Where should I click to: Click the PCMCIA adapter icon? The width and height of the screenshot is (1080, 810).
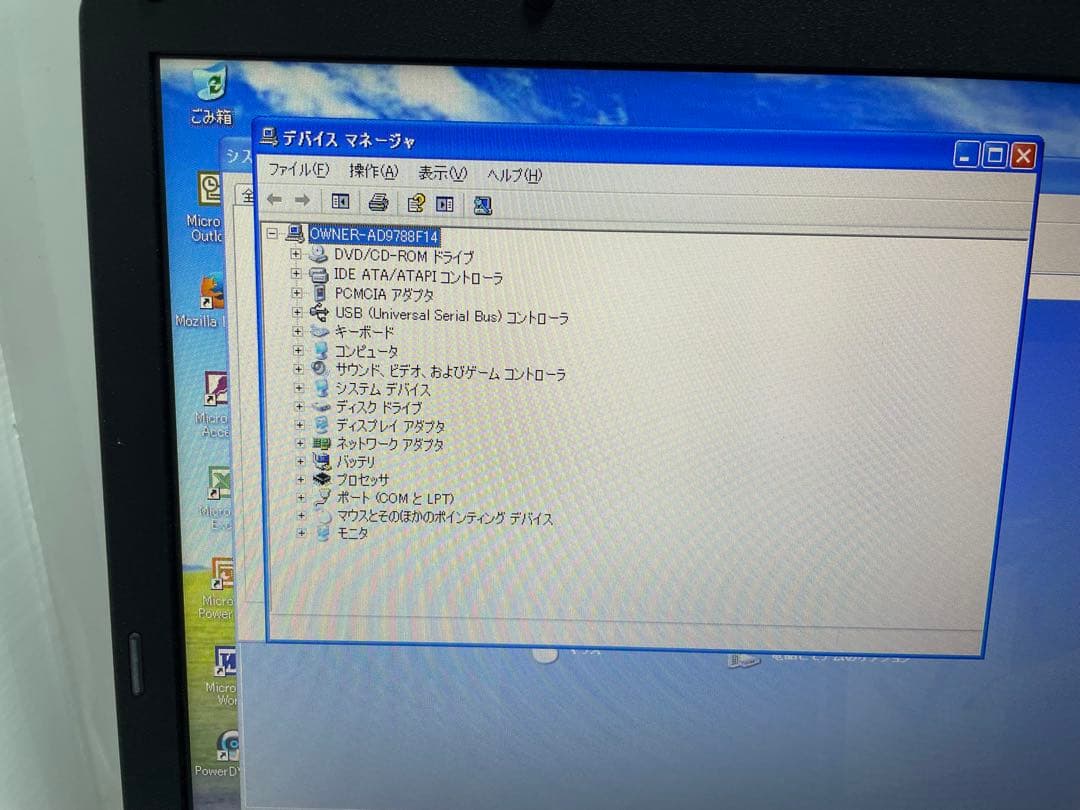click(x=319, y=293)
